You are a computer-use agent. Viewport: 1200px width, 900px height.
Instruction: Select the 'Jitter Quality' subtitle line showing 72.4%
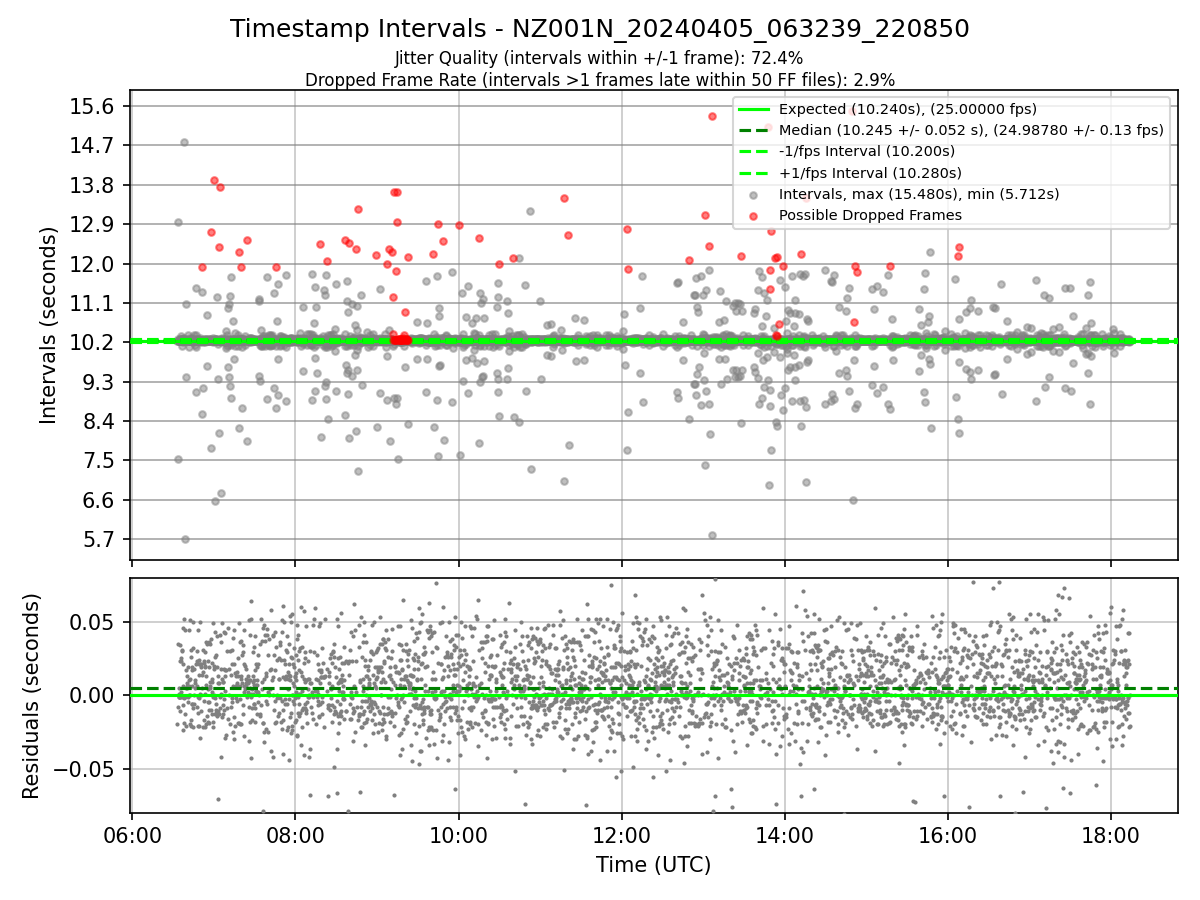click(x=600, y=58)
